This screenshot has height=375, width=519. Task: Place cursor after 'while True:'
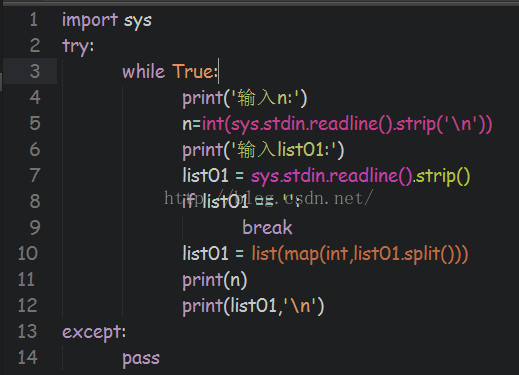[218, 71]
